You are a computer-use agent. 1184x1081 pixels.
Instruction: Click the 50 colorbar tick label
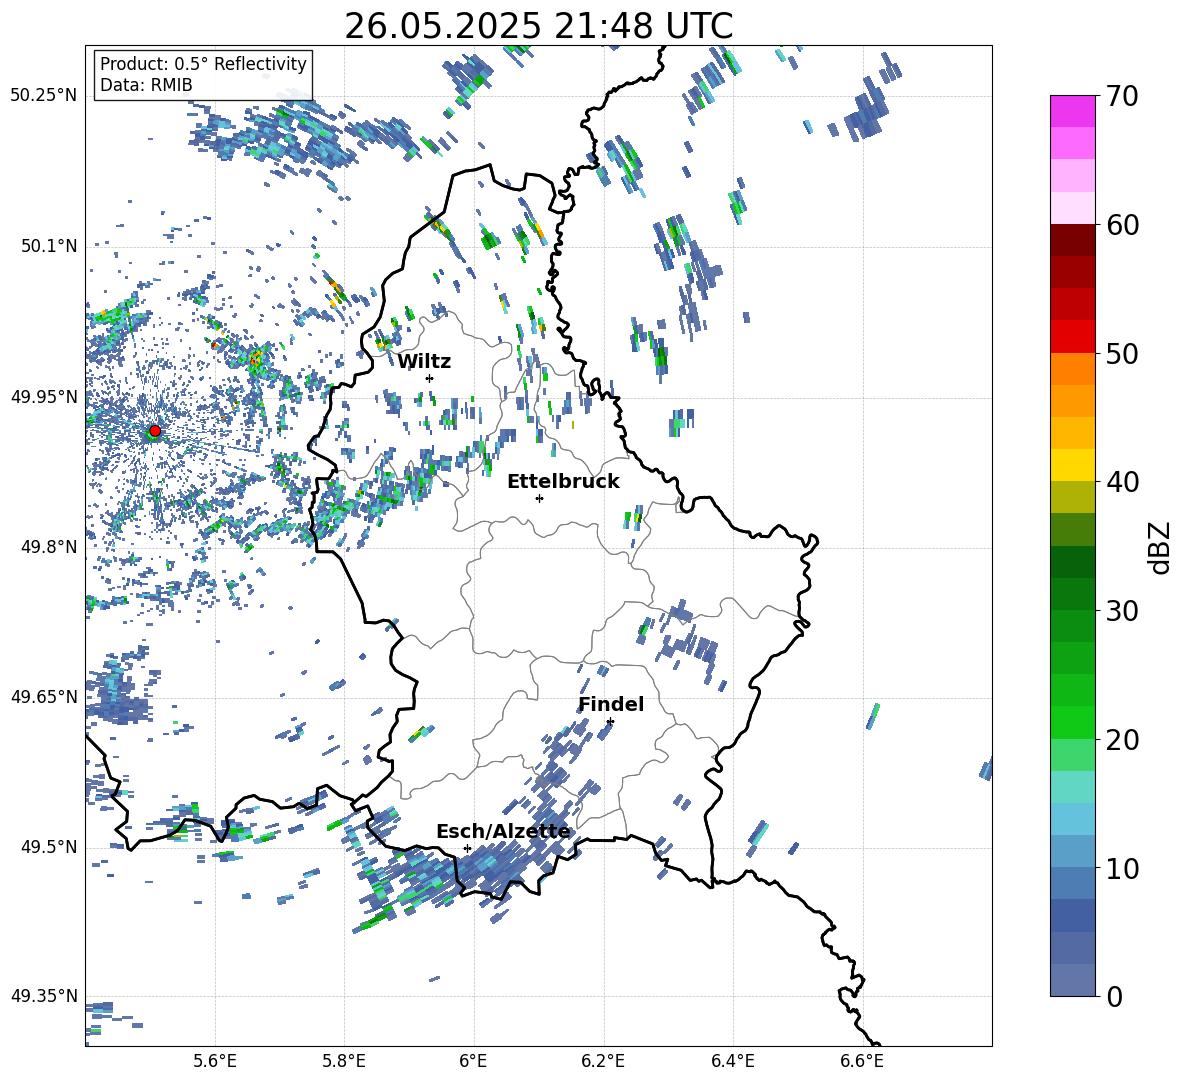(x=1122, y=354)
